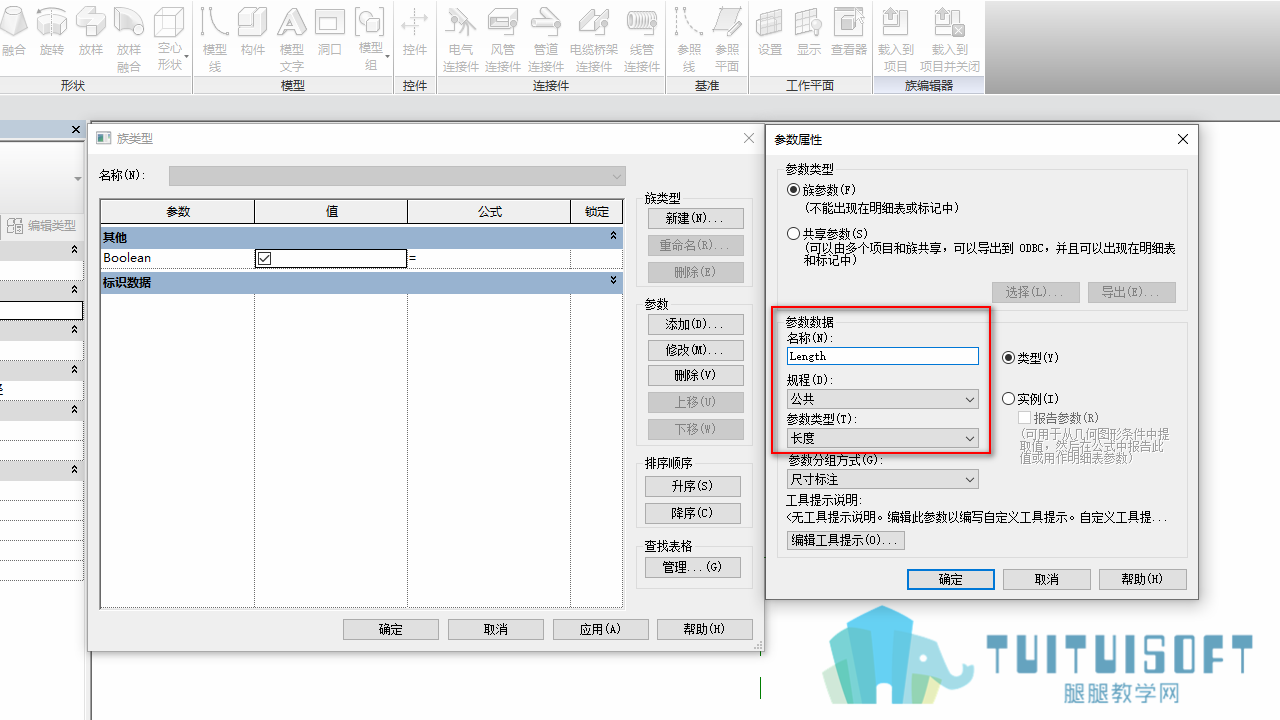Image resolution: width=1280 pixels, height=720 pixels.
Task: Select the 构件 (Component) tool
Action: (x=253, y=31)
